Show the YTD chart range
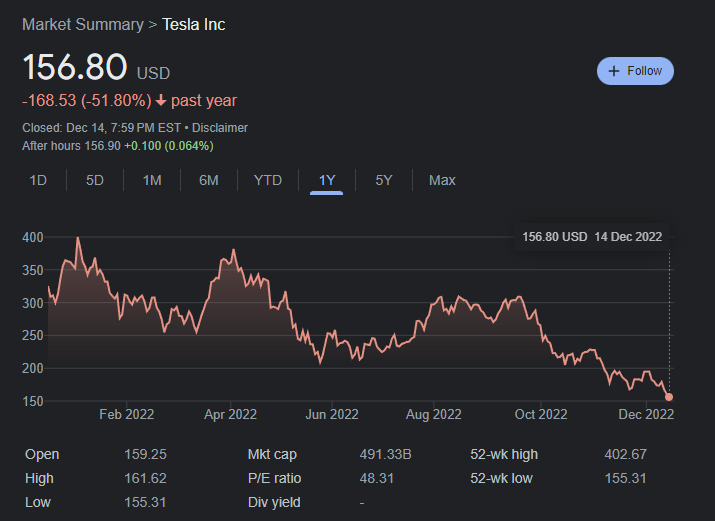This screenshot has height=521, width=715. (268, 181)
